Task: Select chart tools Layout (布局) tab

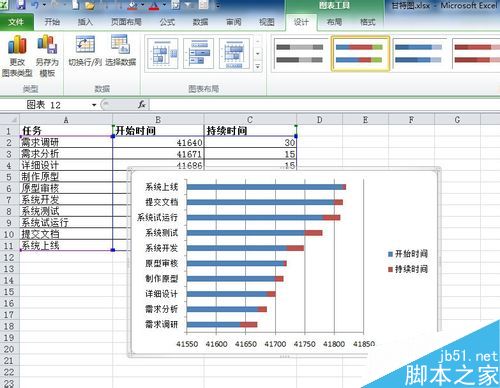Action: click(x=334, y=22)
